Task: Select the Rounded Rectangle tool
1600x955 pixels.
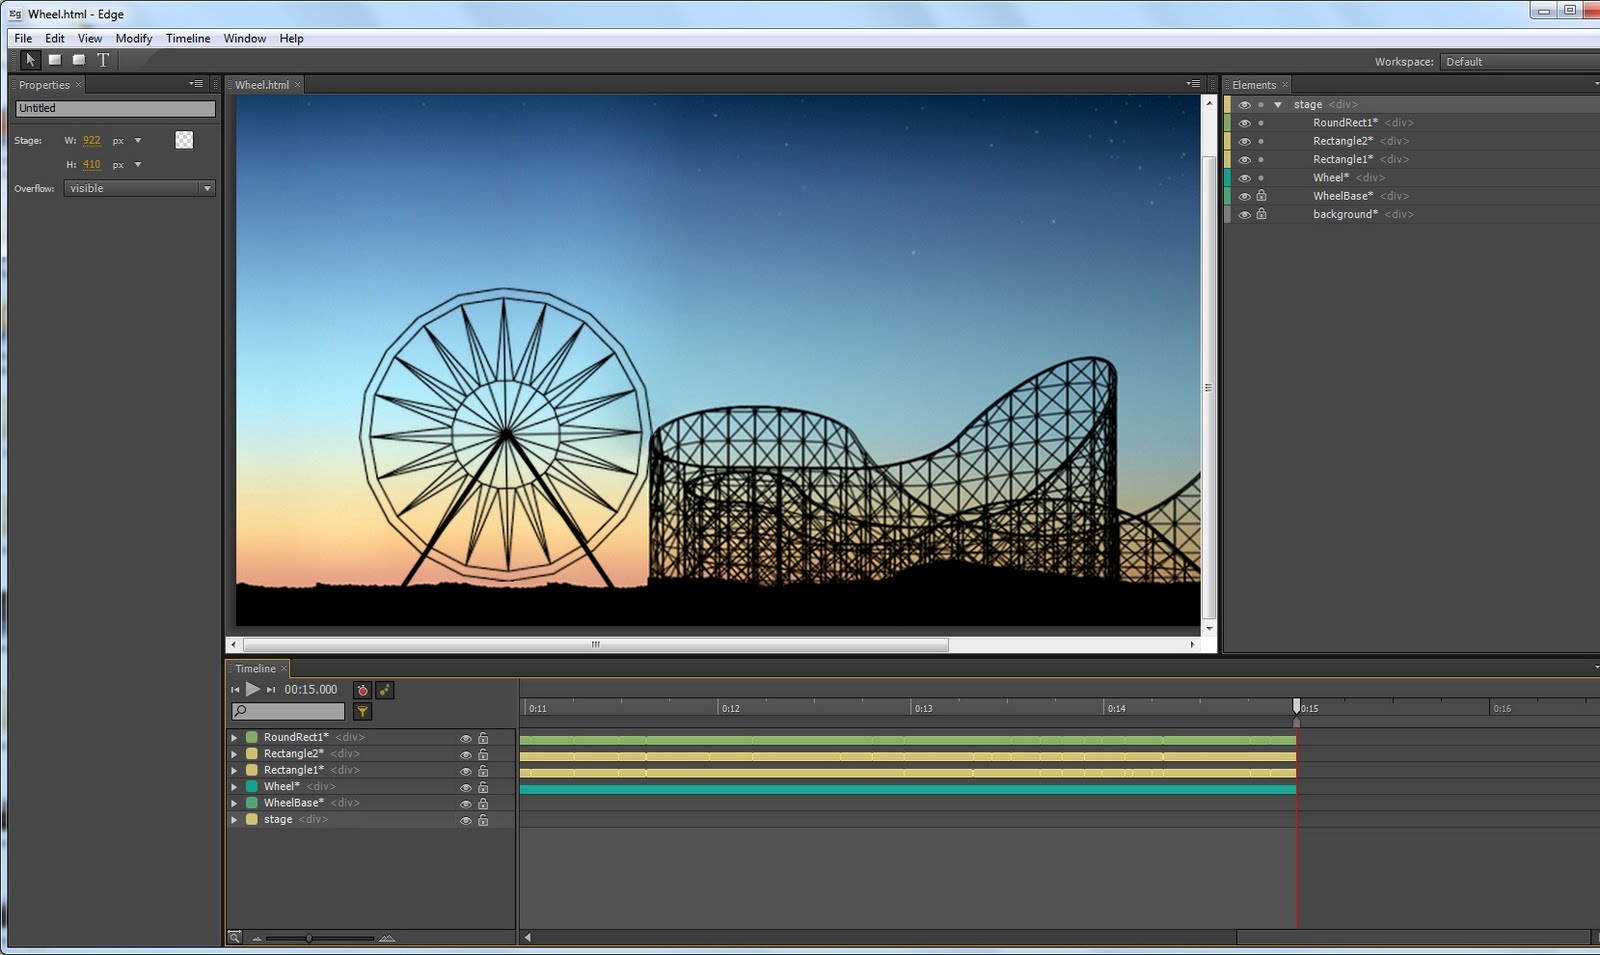Action: pyautogui.click(x=79, y=60)
